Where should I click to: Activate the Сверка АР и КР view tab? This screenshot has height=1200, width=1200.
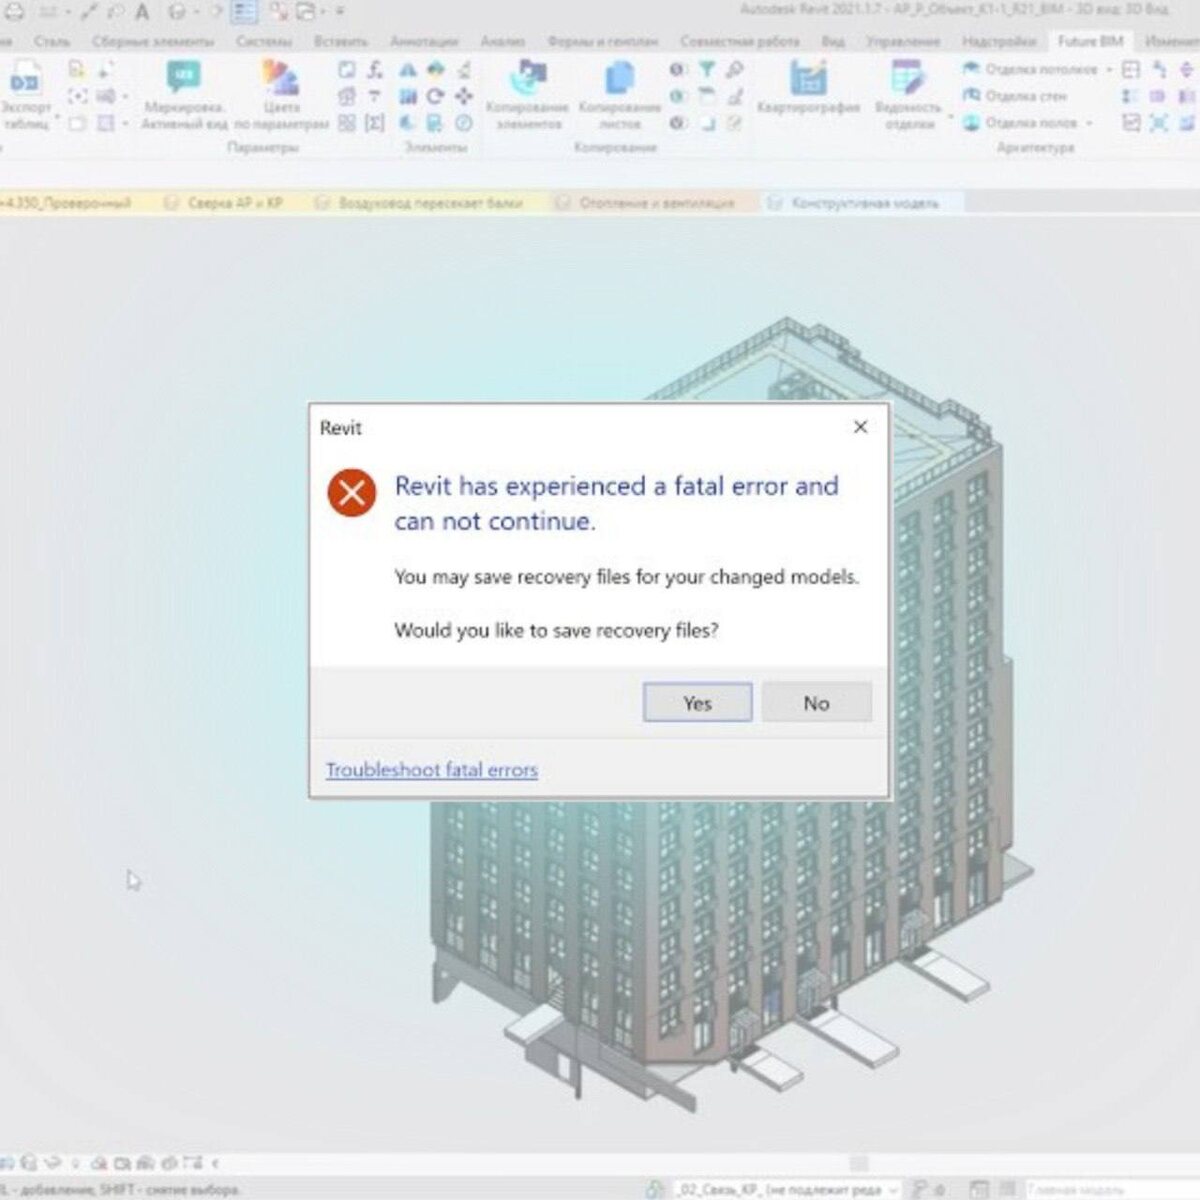pos(235,203)
